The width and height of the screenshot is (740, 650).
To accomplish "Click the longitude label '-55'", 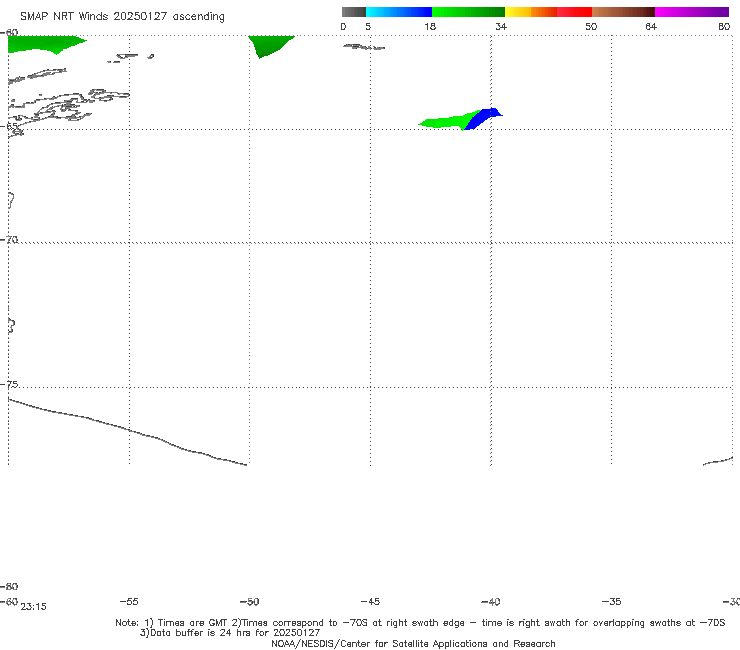I will 129,601.
